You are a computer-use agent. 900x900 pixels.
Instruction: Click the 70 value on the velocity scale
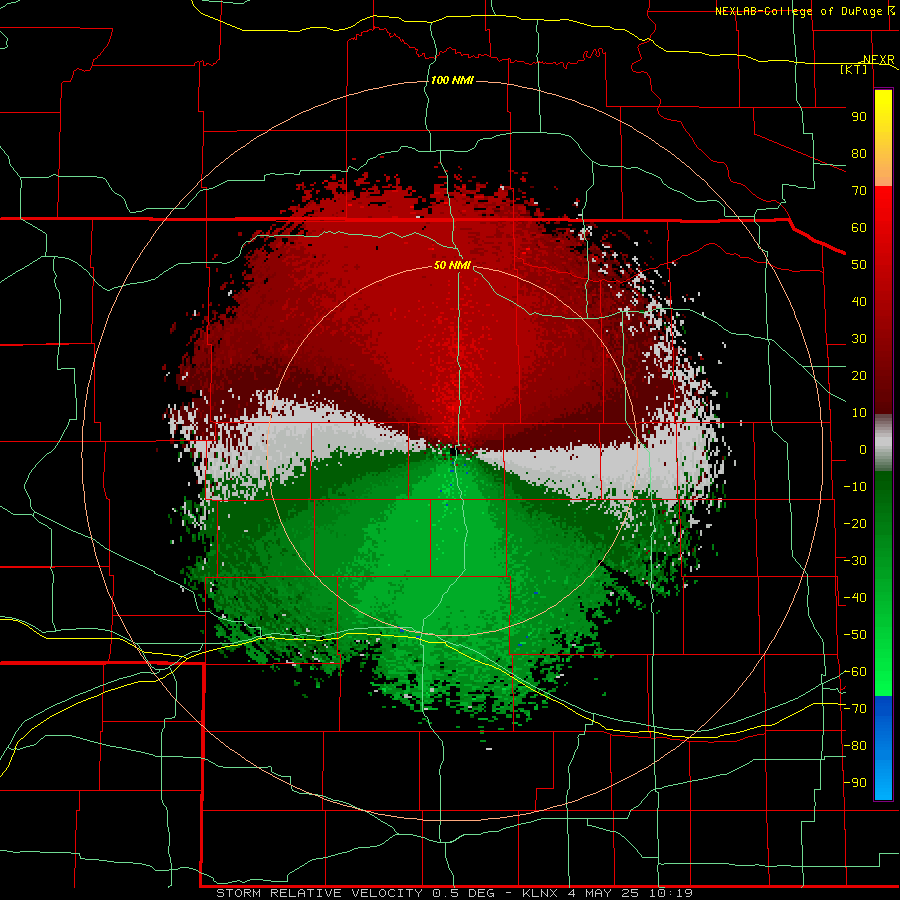[859, 191]
